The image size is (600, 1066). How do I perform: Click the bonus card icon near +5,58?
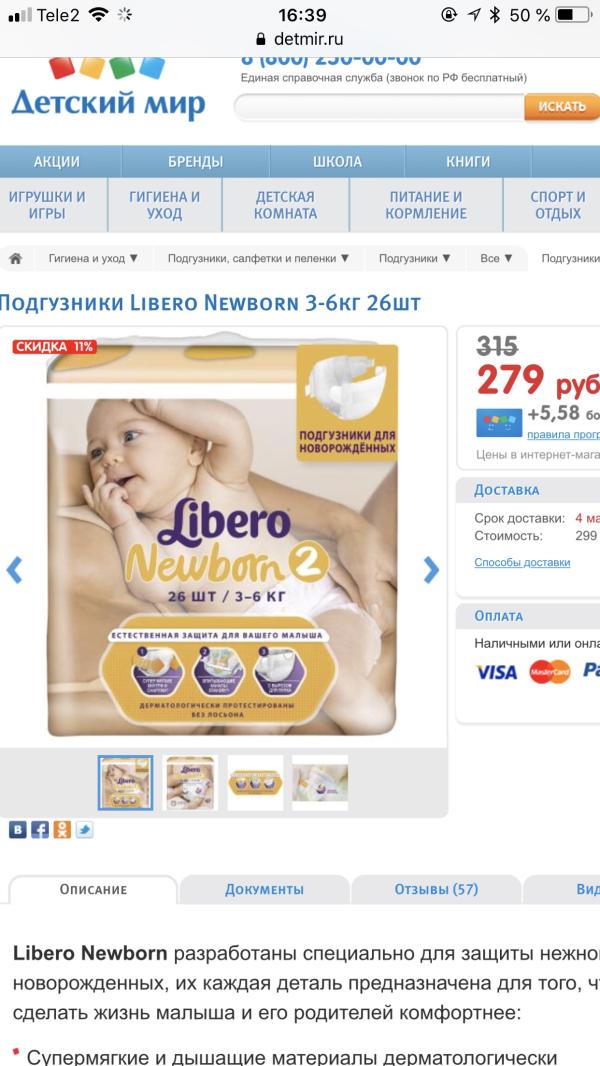coord(499,423)
